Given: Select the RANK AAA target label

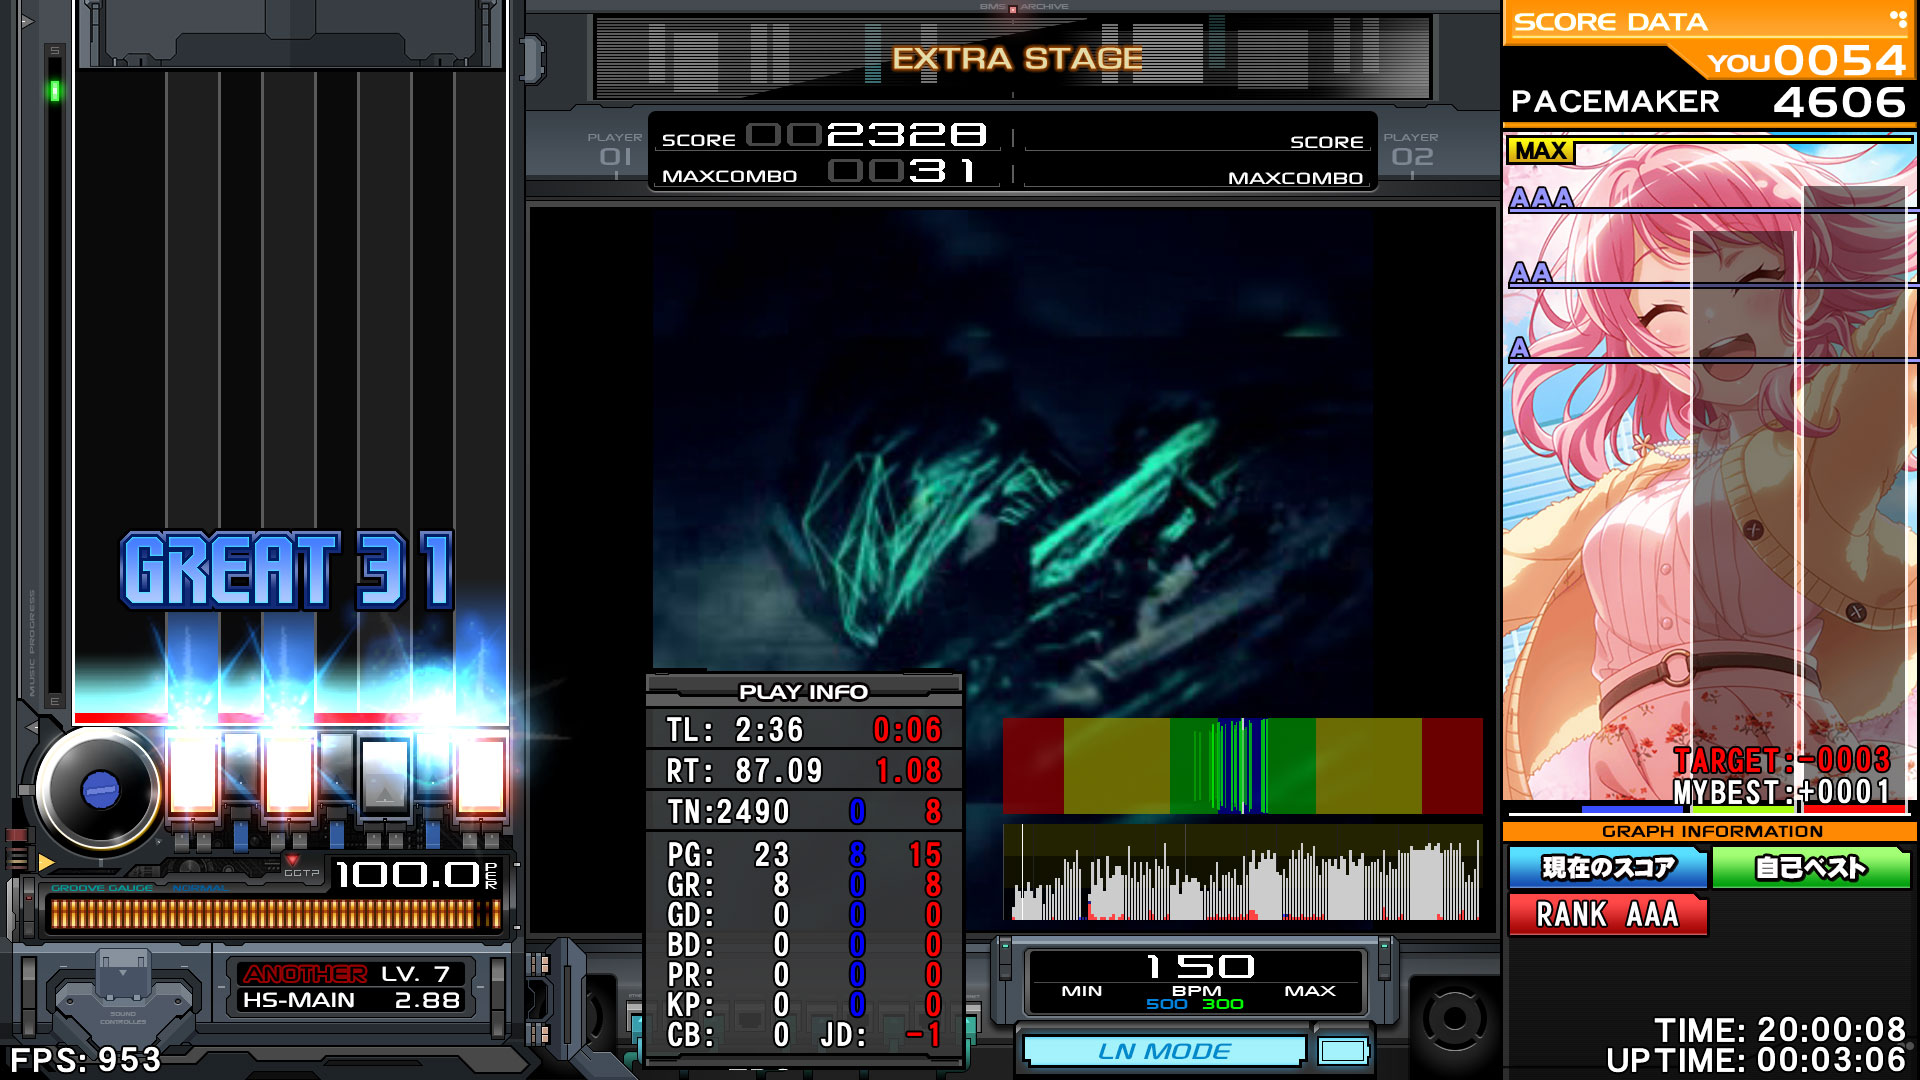Looking at the screenshot, I should (x=1607, y=915).
